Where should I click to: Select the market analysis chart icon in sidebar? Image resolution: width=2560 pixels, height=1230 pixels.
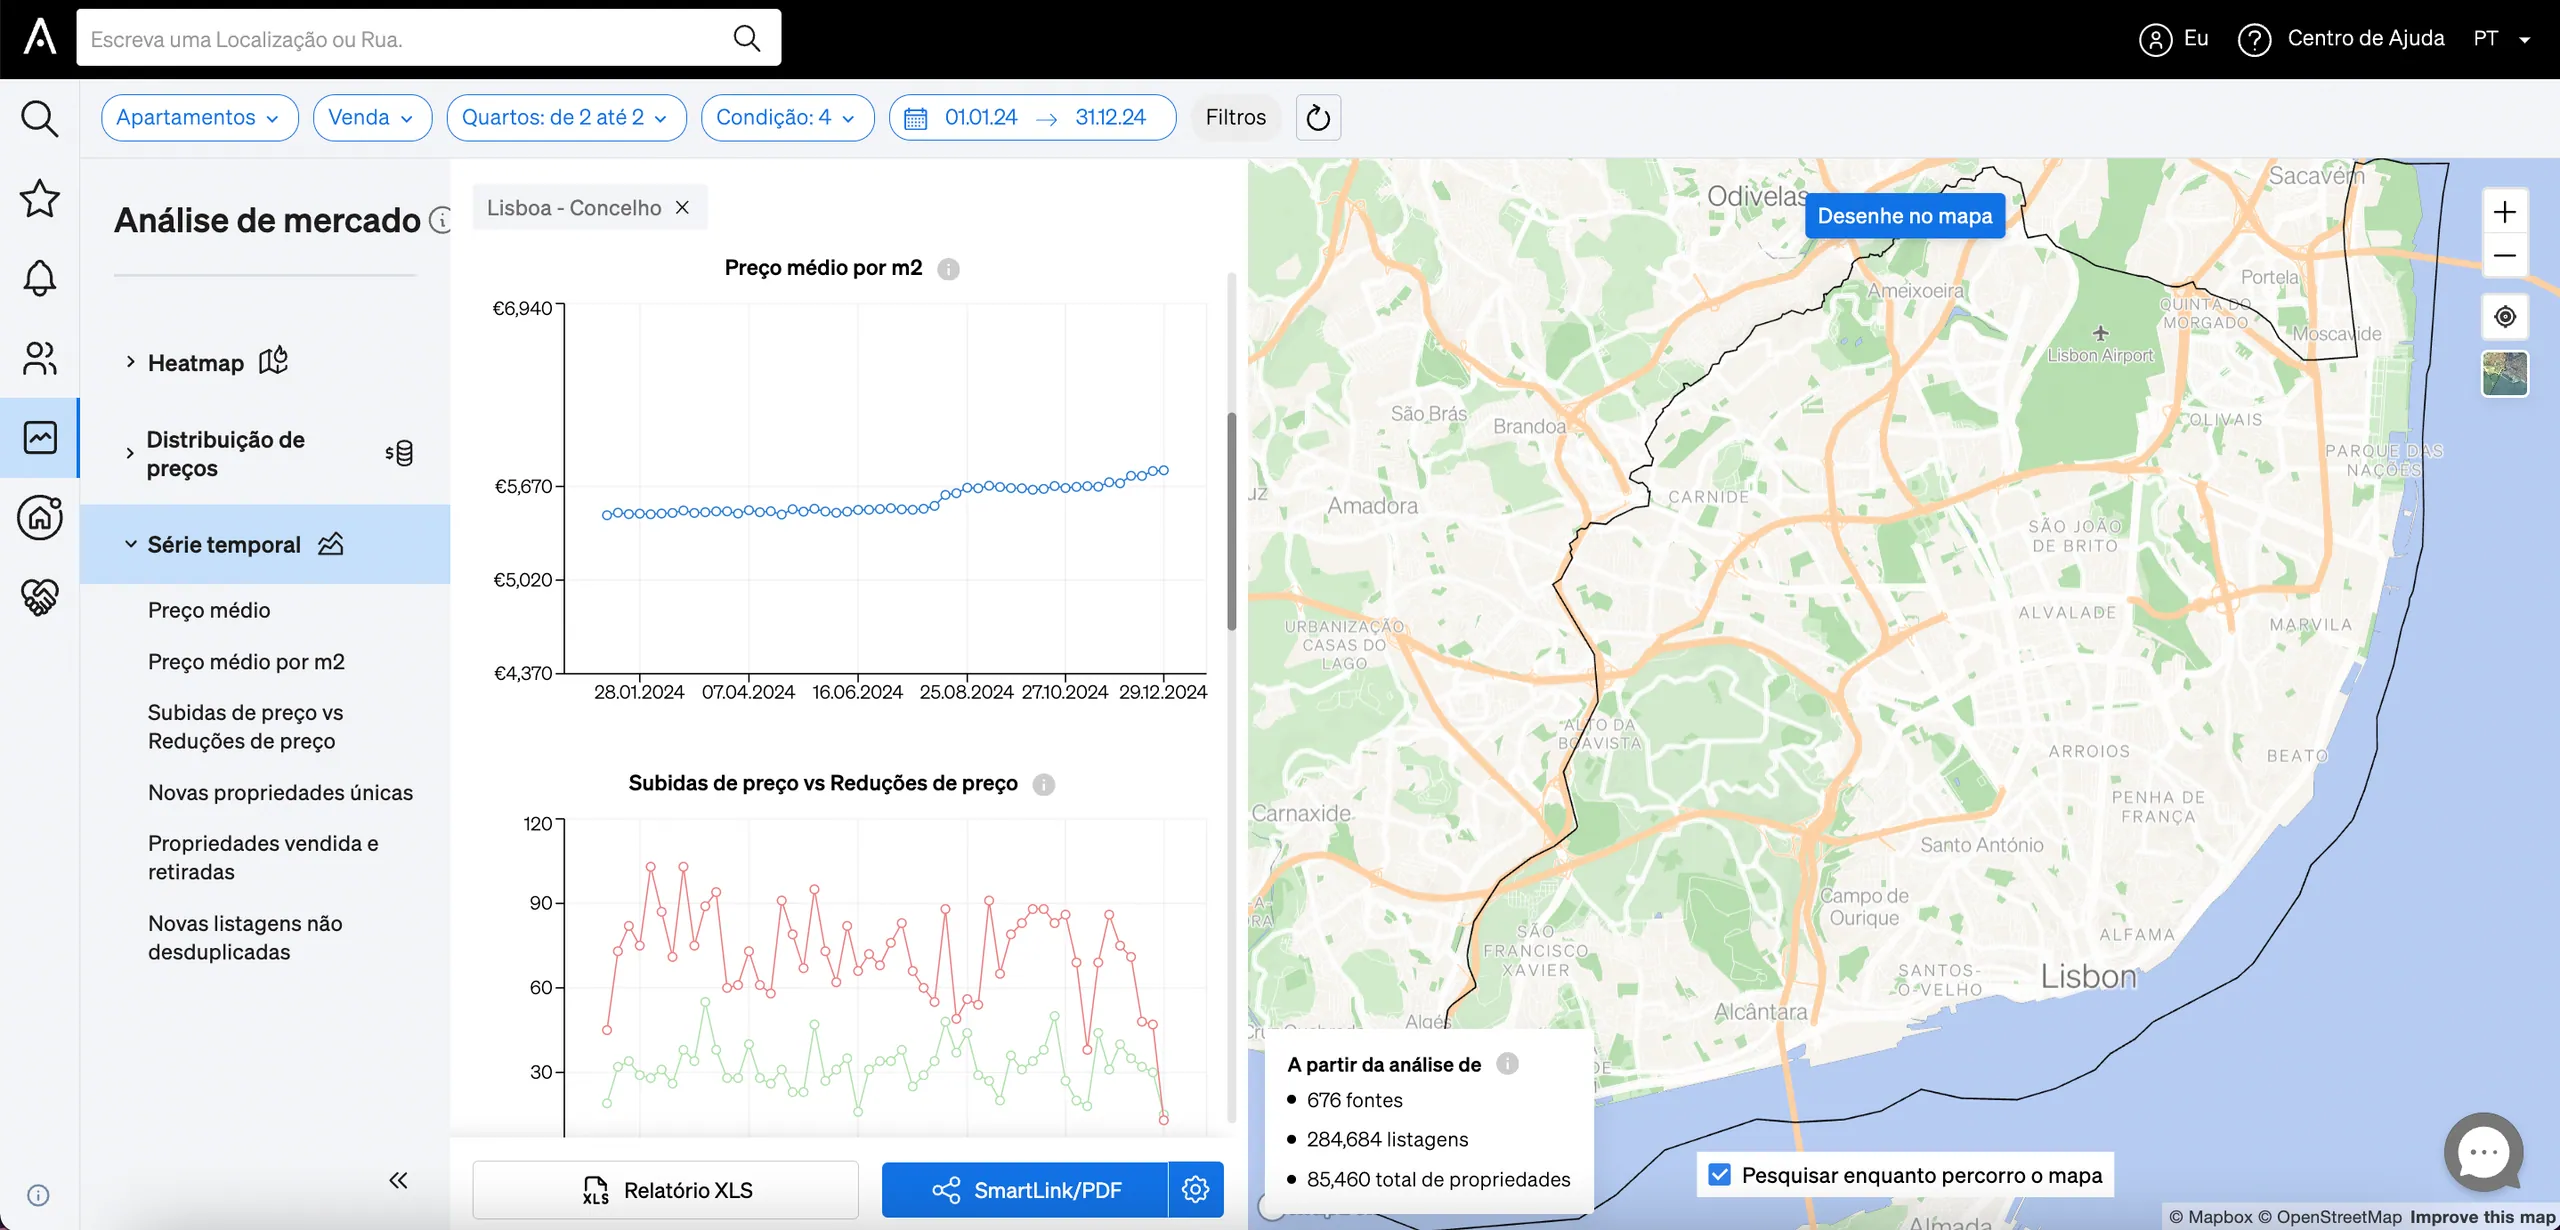pyautogui.click(x=39, y=438)
